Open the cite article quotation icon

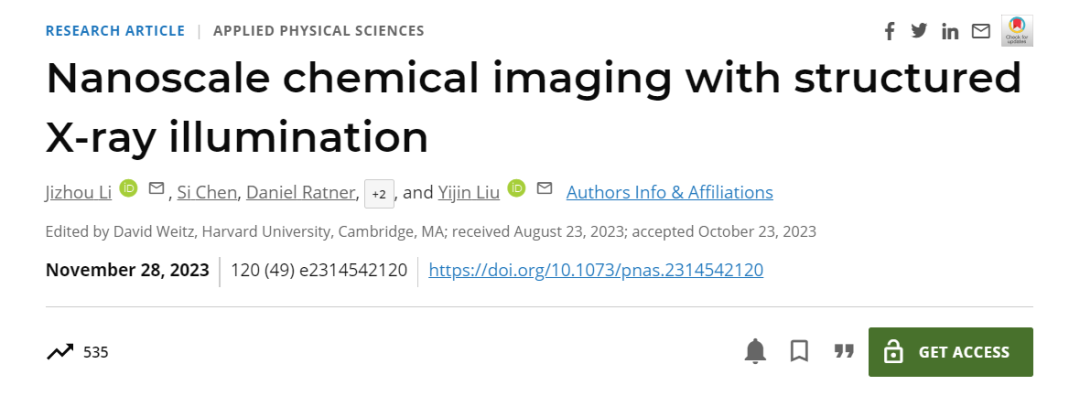844,351
